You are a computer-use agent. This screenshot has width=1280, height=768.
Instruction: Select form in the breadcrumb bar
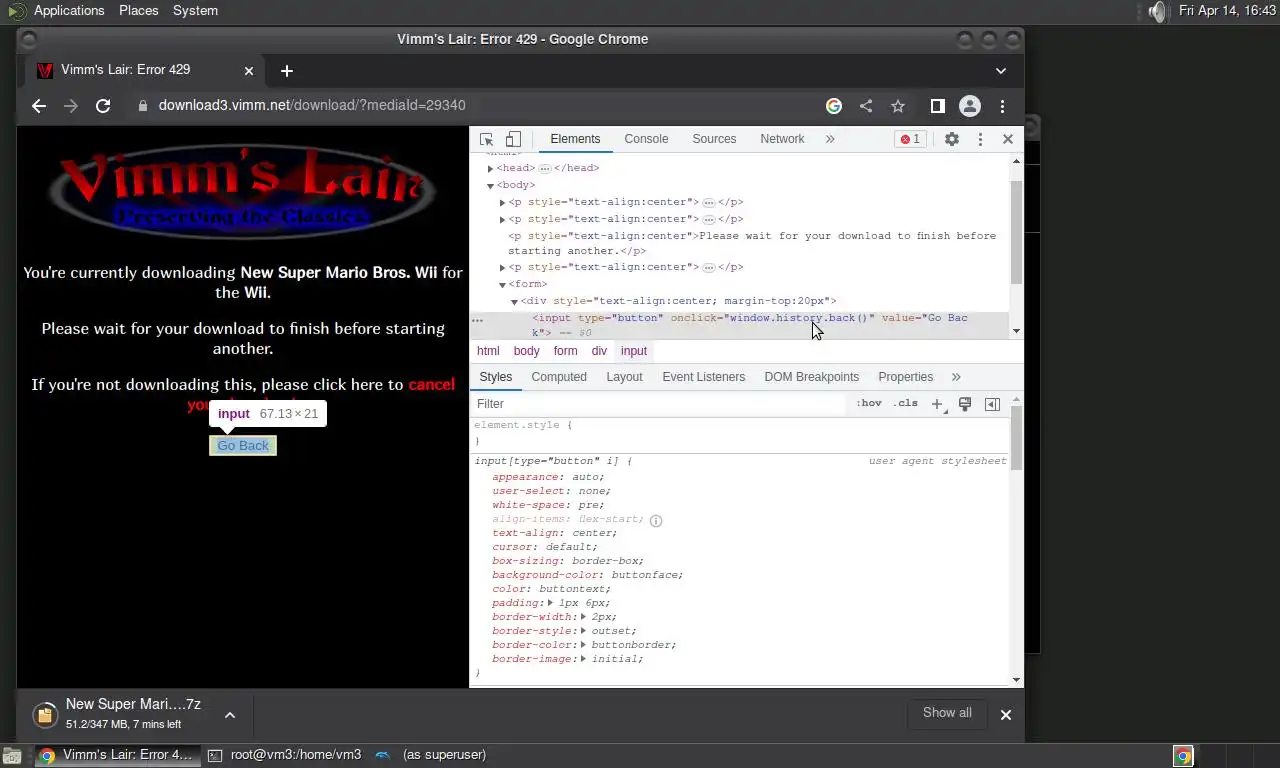pos(565,351)
